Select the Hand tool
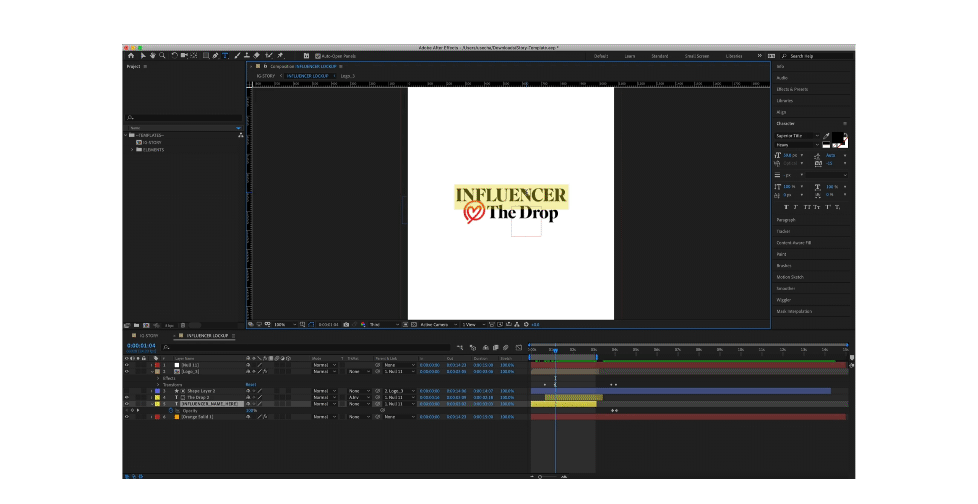The height and width of the screenshot is (504, 978). pos(152,56)
